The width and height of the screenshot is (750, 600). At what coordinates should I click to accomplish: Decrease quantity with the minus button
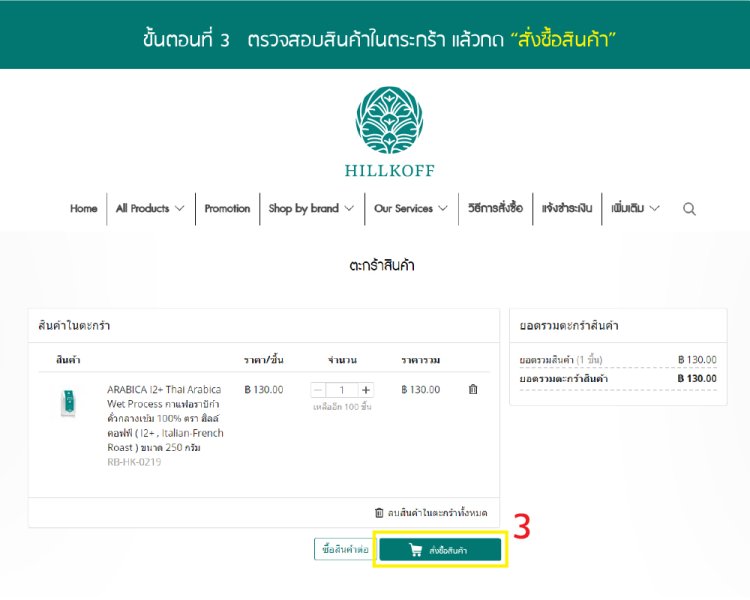[x=319, y=390]
